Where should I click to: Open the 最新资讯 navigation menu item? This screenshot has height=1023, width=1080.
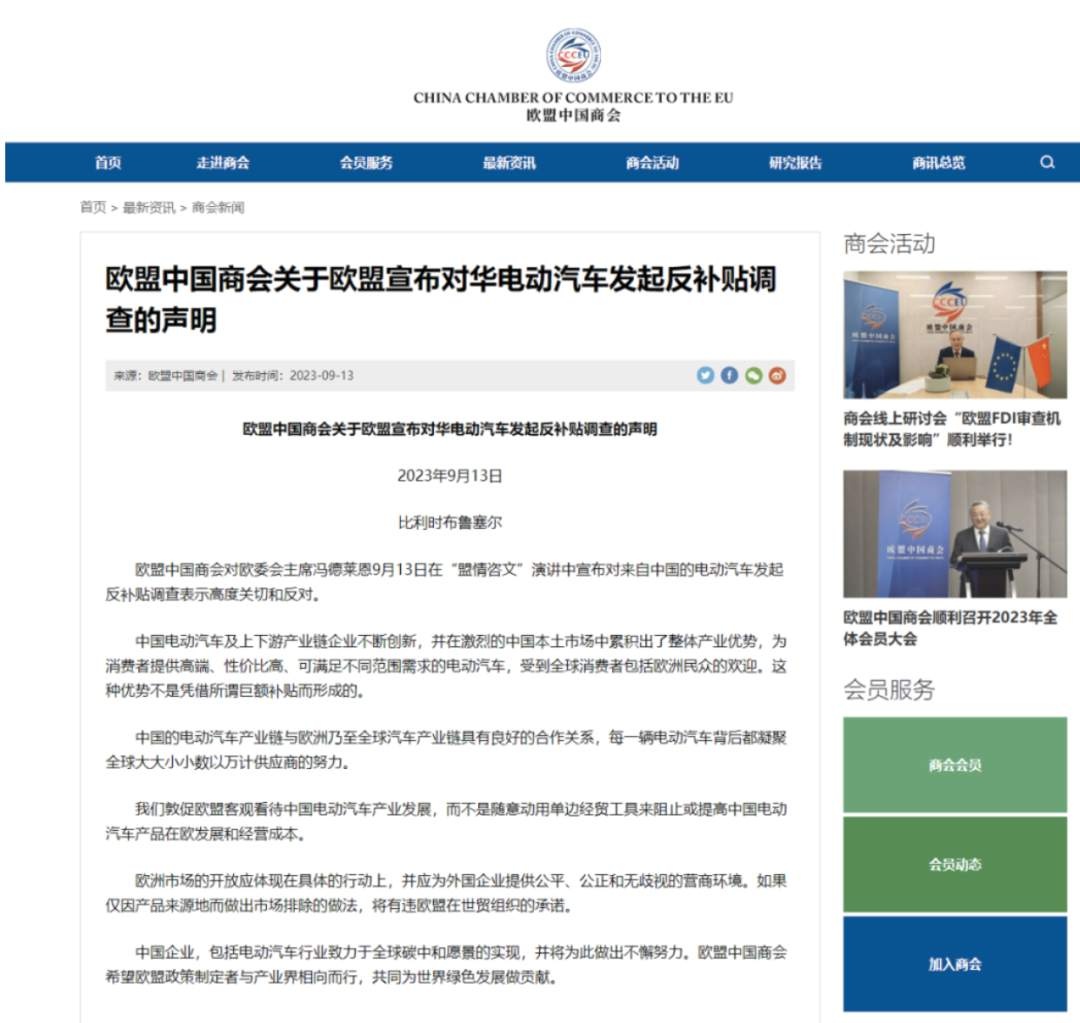pyautogui.click(x=509, y=163)
